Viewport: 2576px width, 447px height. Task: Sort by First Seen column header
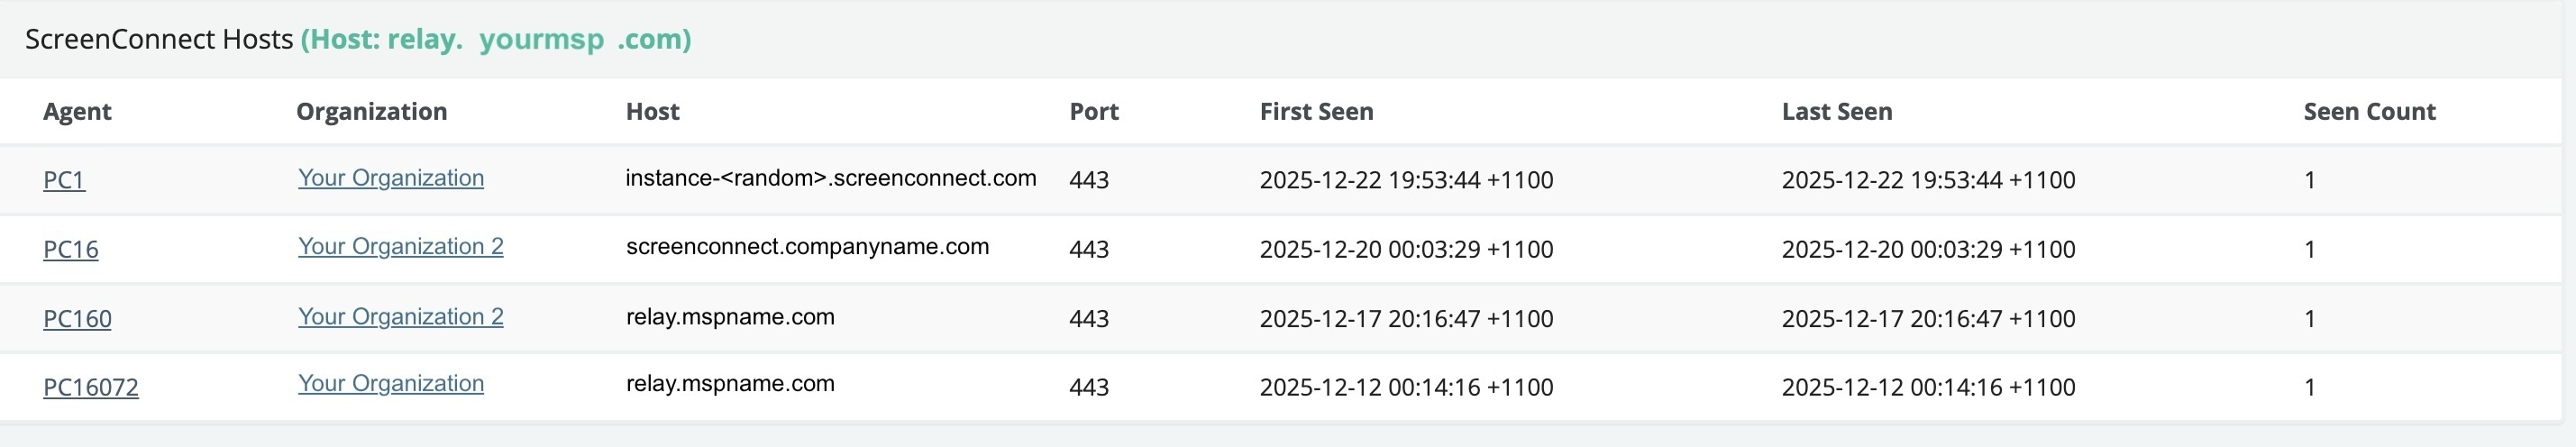click(1316, 112)
